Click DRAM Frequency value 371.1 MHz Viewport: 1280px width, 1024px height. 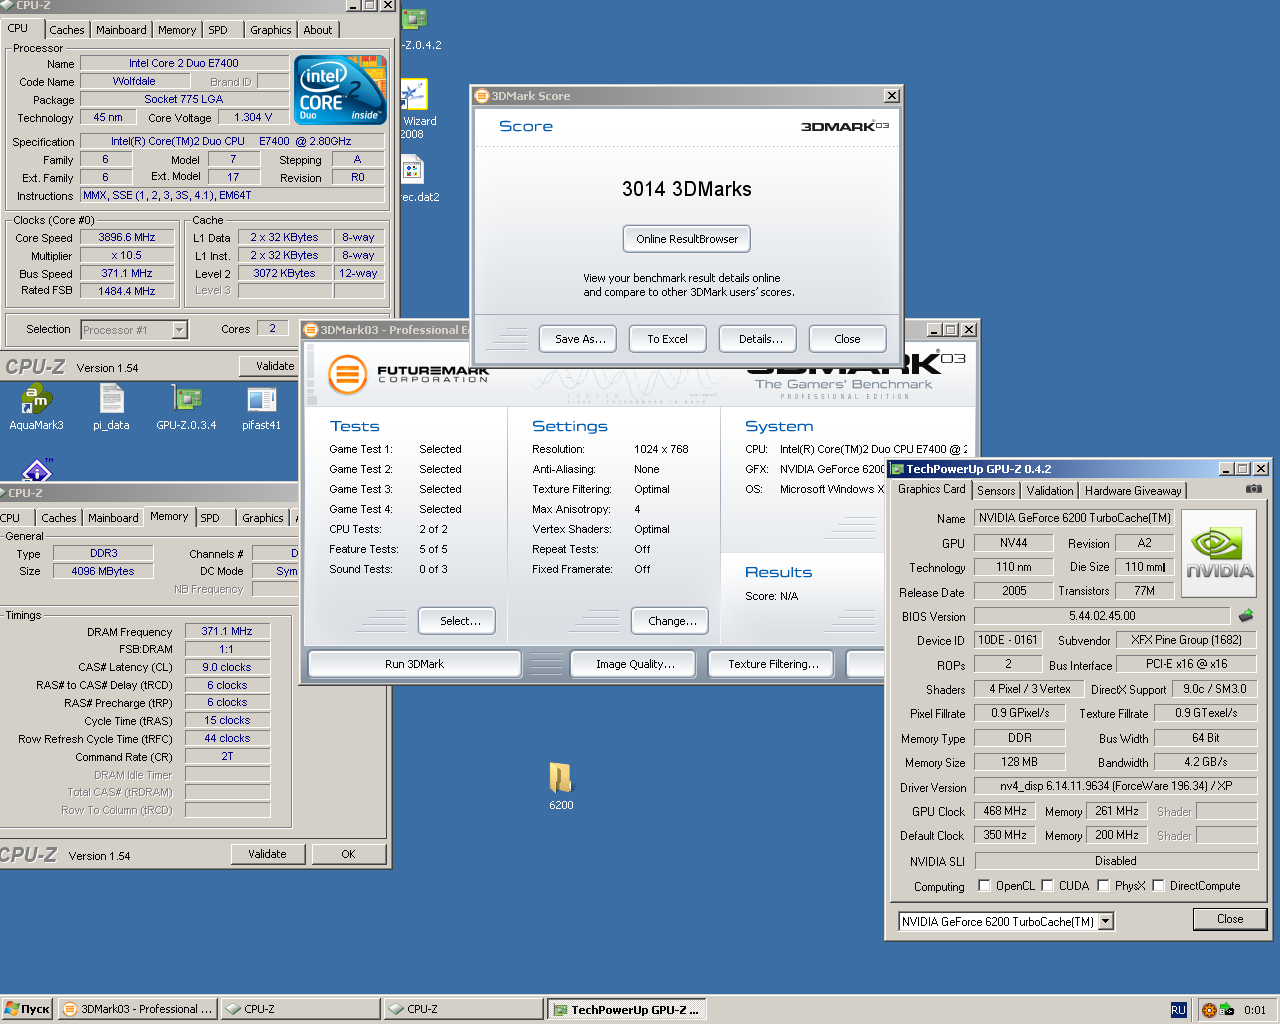tap(227, 631)
